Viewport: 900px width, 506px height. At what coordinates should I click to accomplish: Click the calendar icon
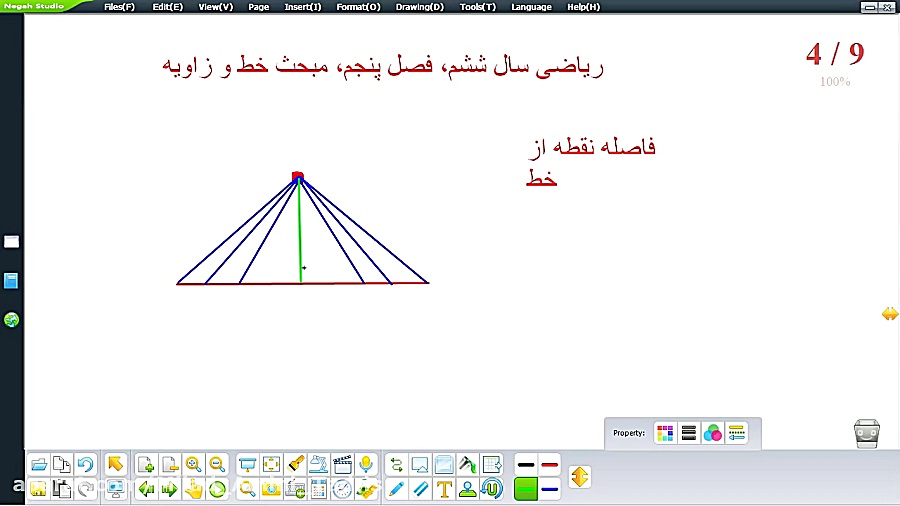(x=319, y=489)
